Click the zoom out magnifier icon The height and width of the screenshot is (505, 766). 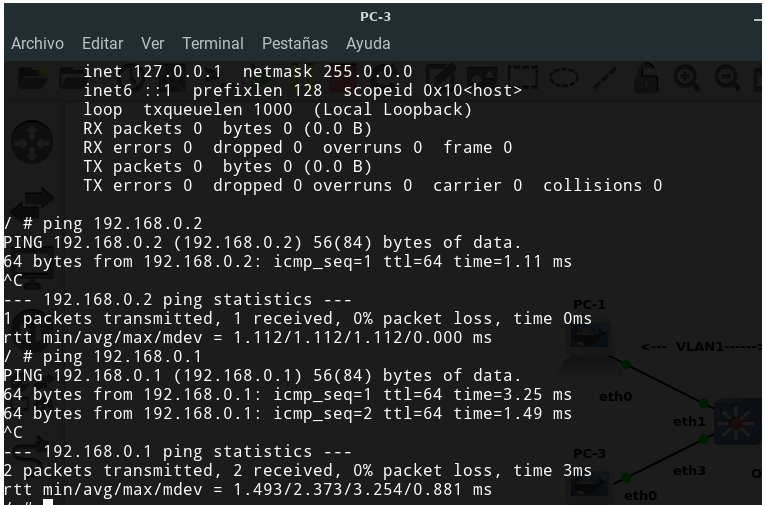[x=726, y=78]
